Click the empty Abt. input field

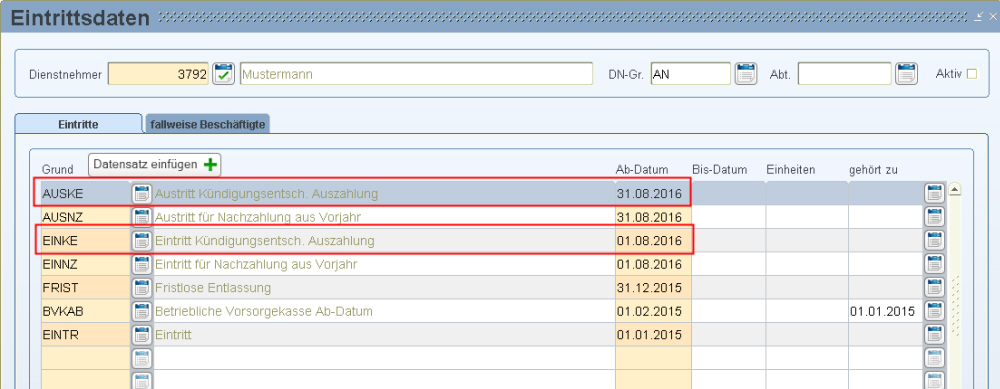click(844, 74)
